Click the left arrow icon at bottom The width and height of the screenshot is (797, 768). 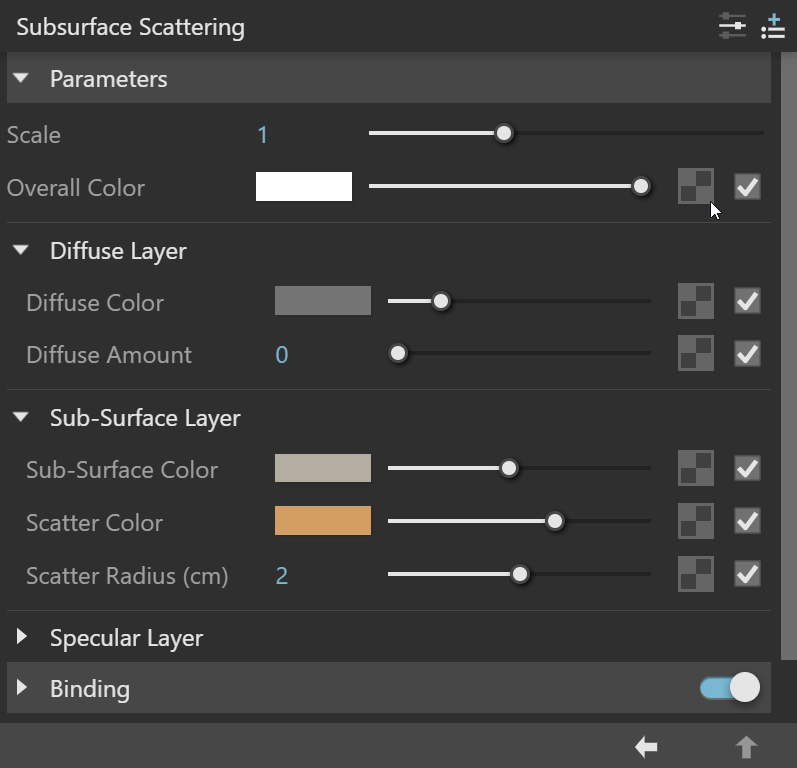(647, 747)
